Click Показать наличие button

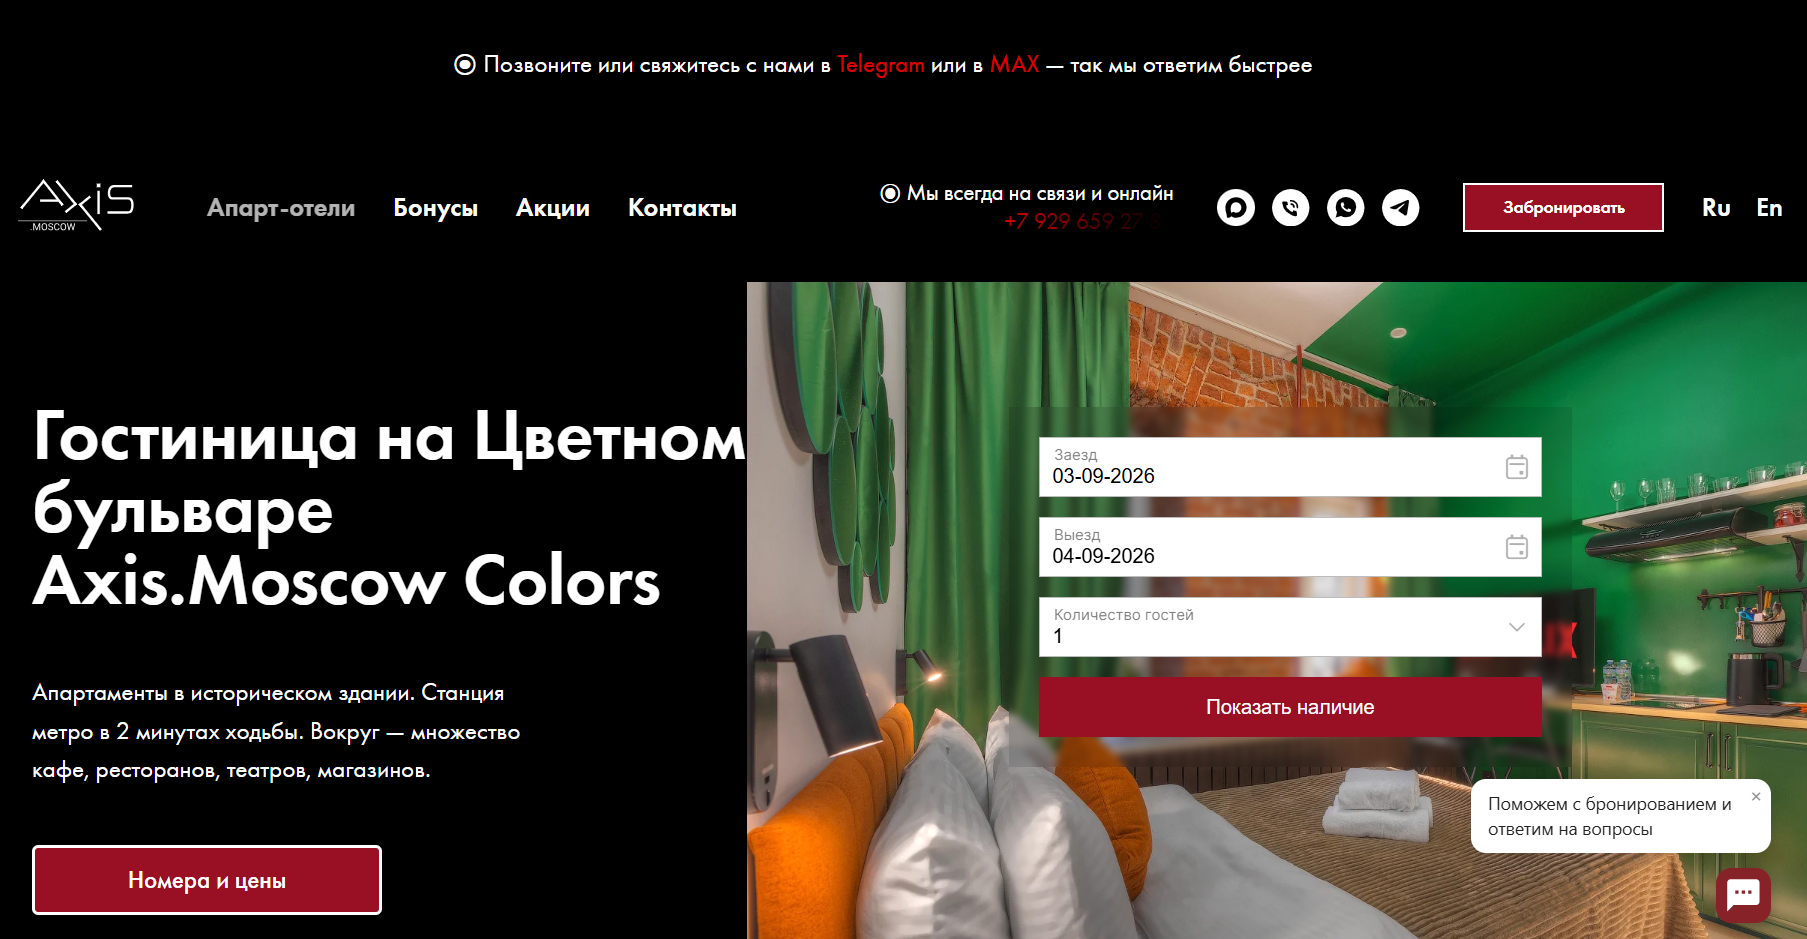[x=1290, y=707]
